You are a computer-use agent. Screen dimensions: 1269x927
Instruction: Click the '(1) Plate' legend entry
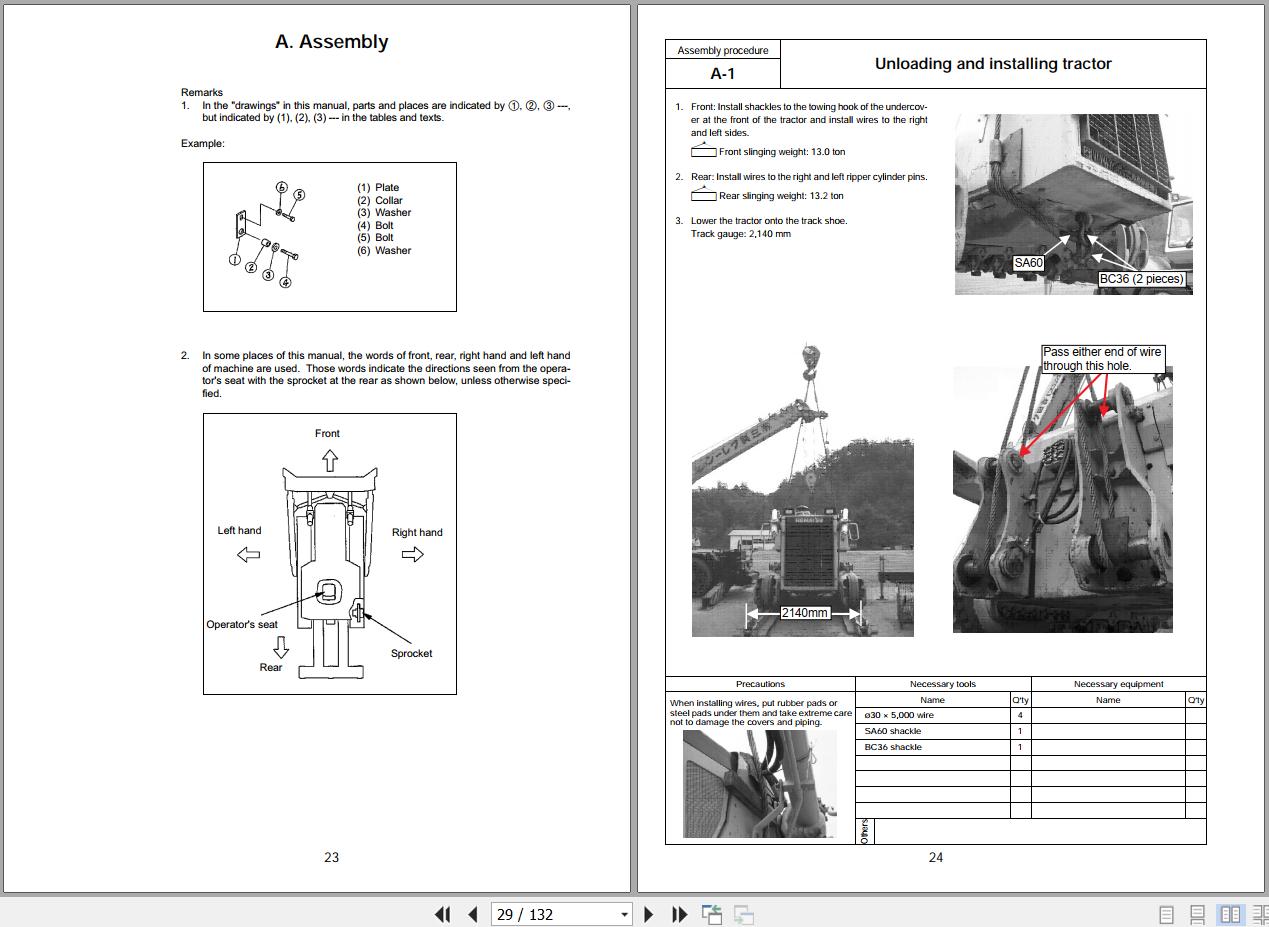point(378,187)
